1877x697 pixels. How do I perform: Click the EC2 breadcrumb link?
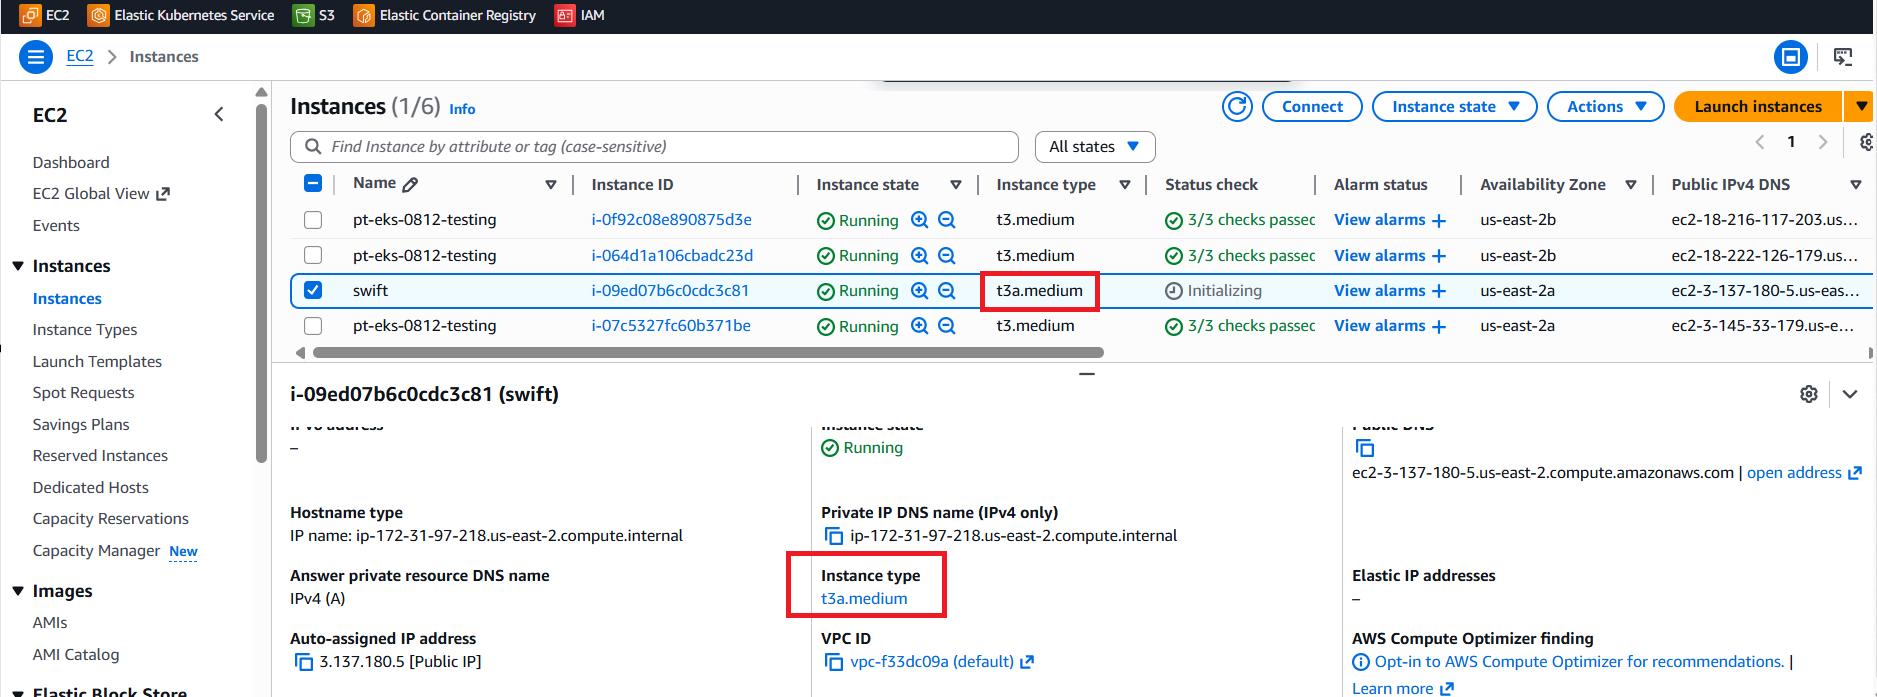click(x=80, y=57)
